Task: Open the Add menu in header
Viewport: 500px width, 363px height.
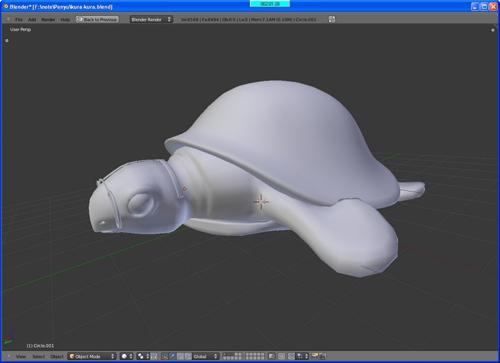Action: click(32, 20)
